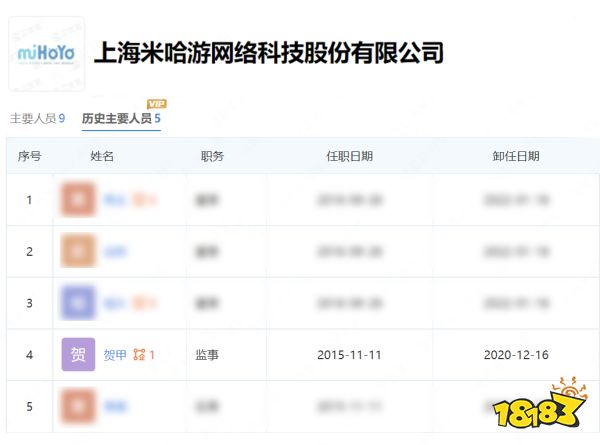Open the miHoYo company logo
This screenshot has width=600, height=445.
[x=46, y=54]
